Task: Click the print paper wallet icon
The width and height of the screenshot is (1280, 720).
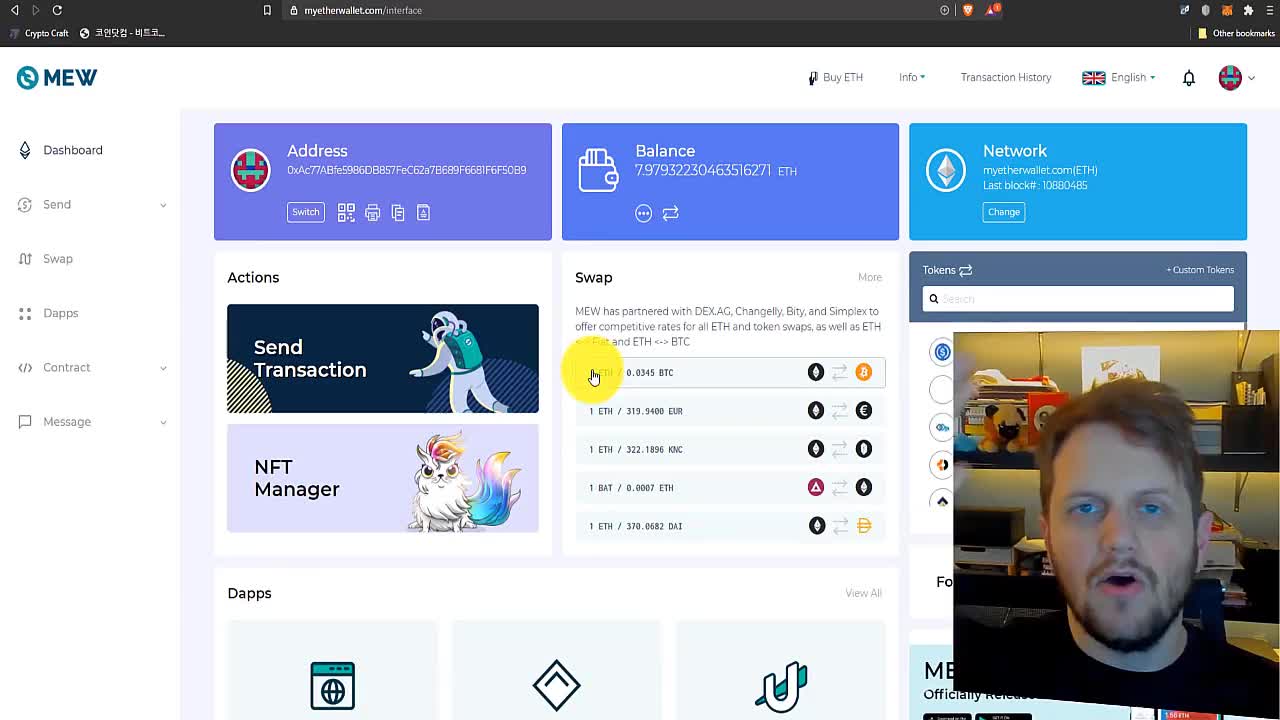Action: [372, 212]
